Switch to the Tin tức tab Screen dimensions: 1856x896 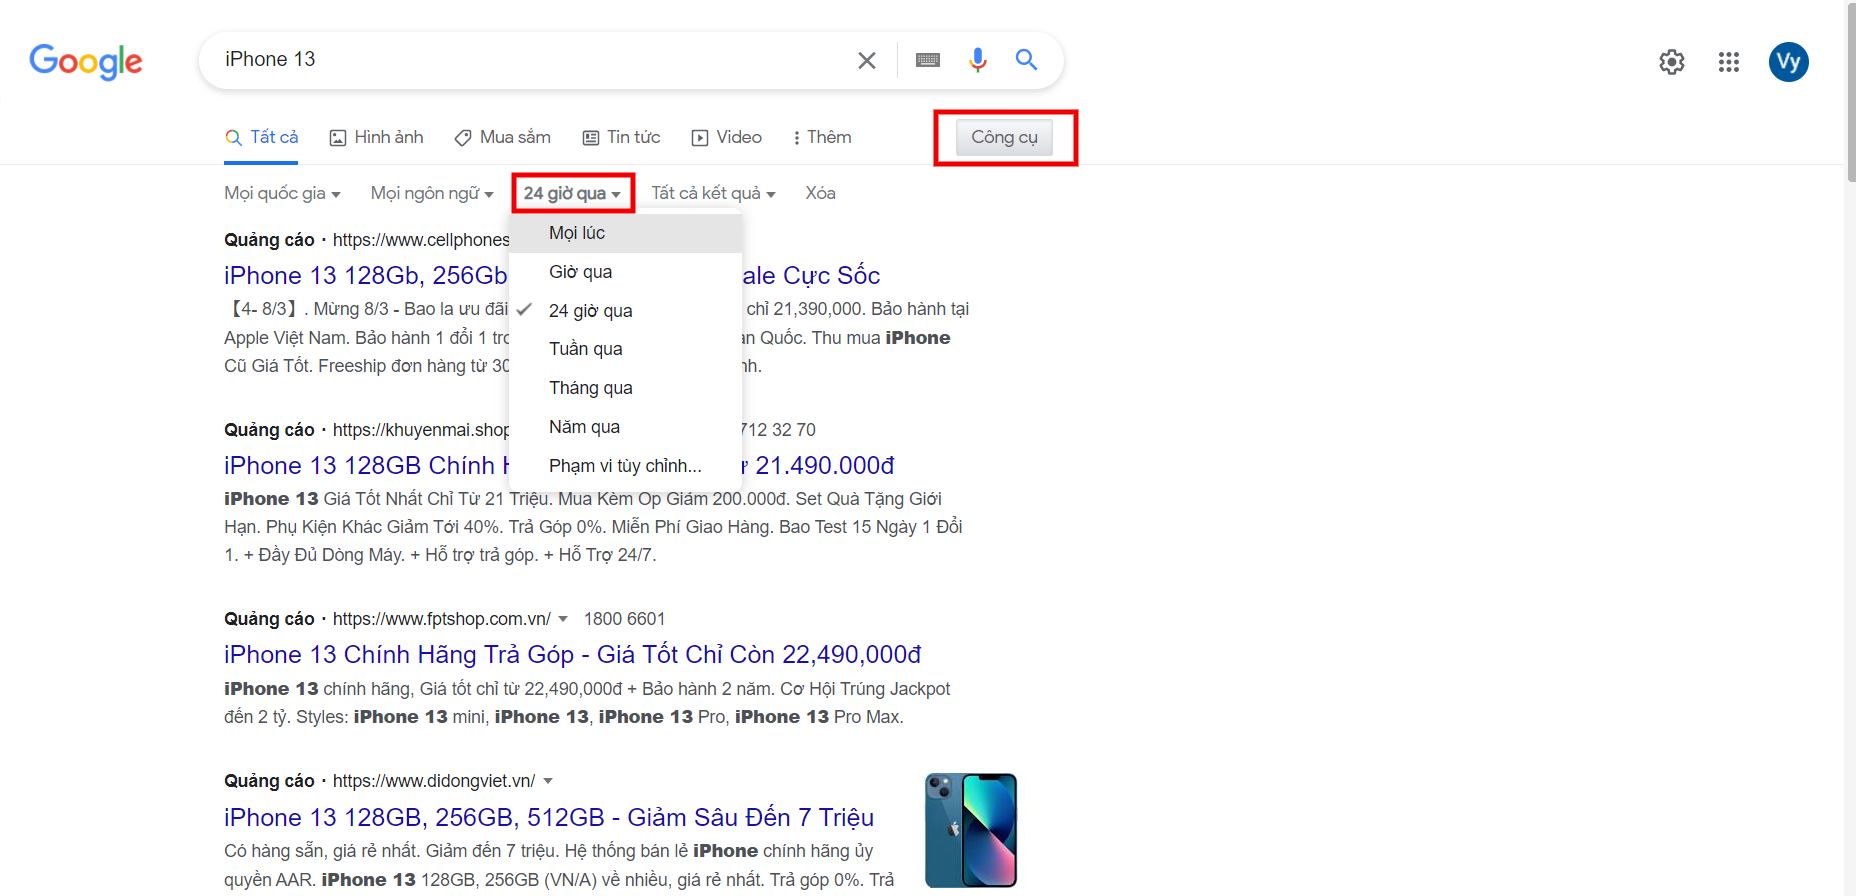click(622, 137)
